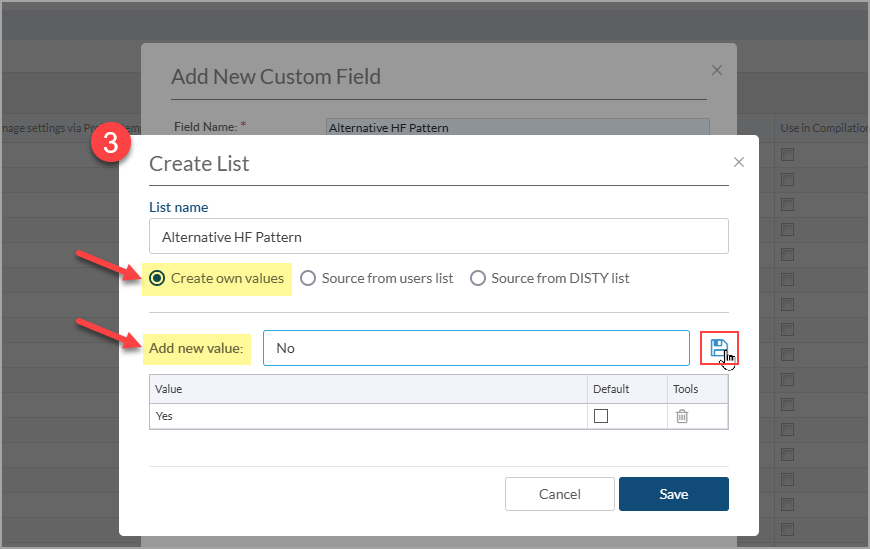Image resolution: width=870 pixels, height=549 pixels.
Task: Choose Source from DISTY list option
Action: point(478,278)
